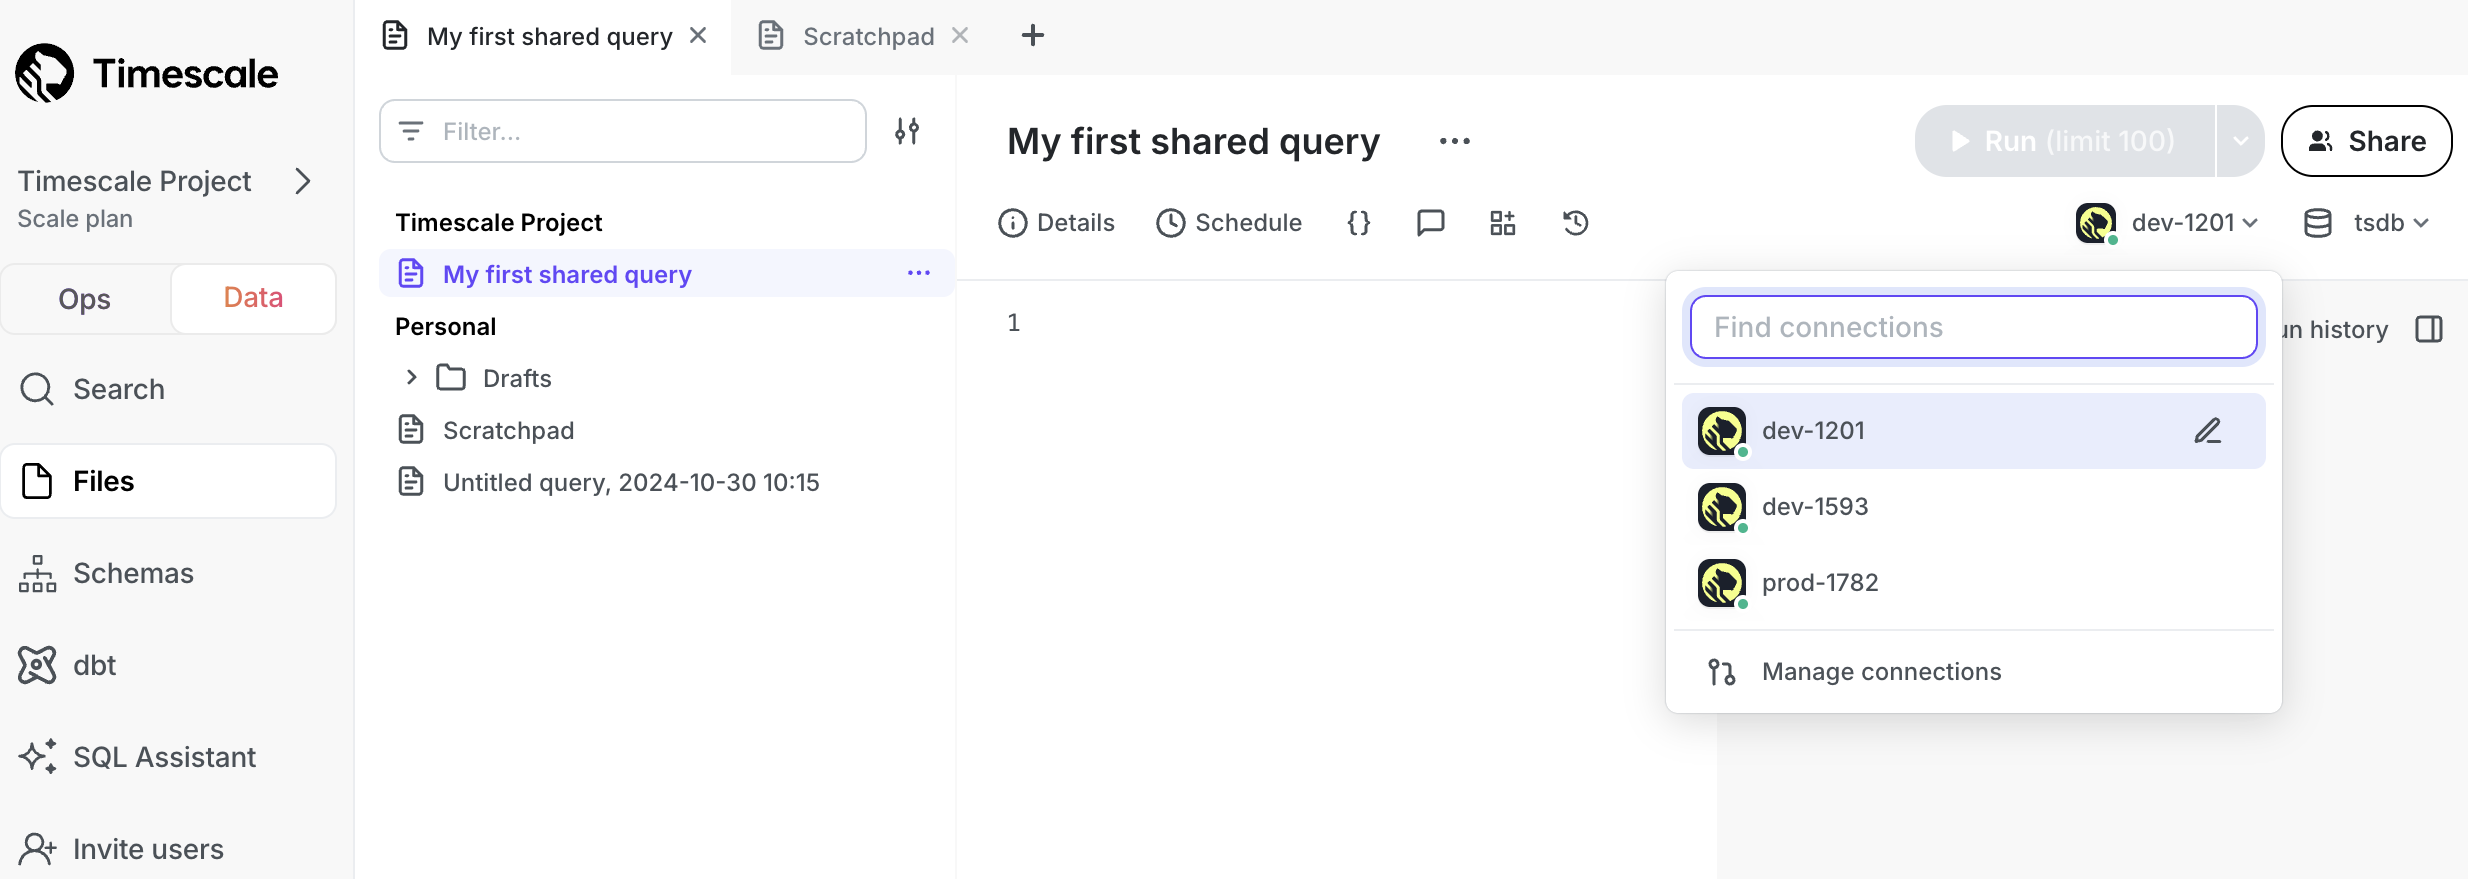Open the query title three-dot menu
The height and width of the screenshot is (879, 2468).
pyautogui.click(x=1454, y=141)
